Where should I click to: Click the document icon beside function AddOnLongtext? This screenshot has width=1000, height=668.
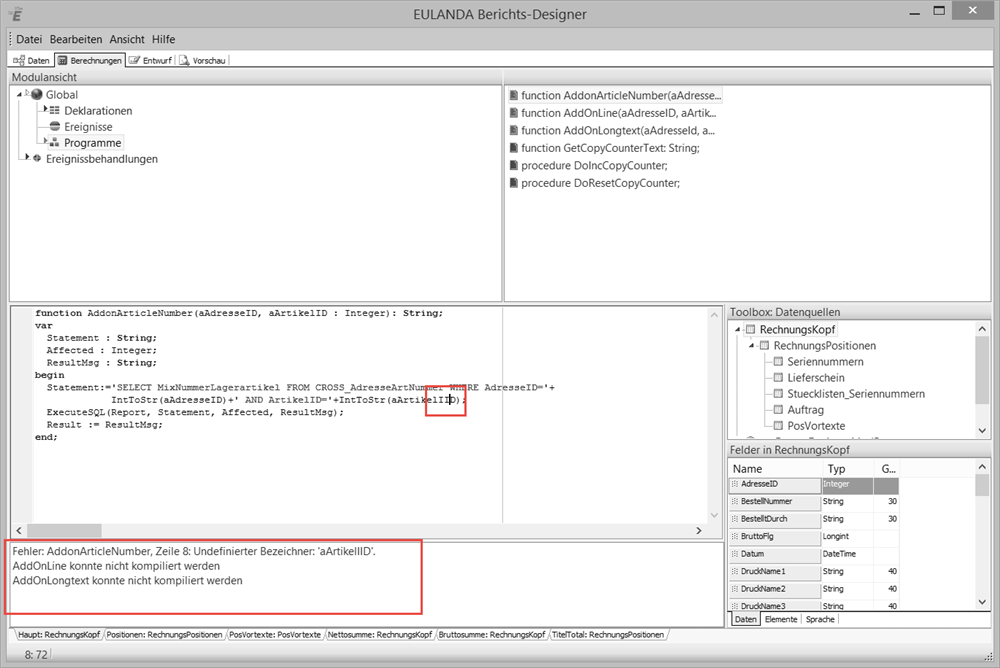click(x=513, y=130)
